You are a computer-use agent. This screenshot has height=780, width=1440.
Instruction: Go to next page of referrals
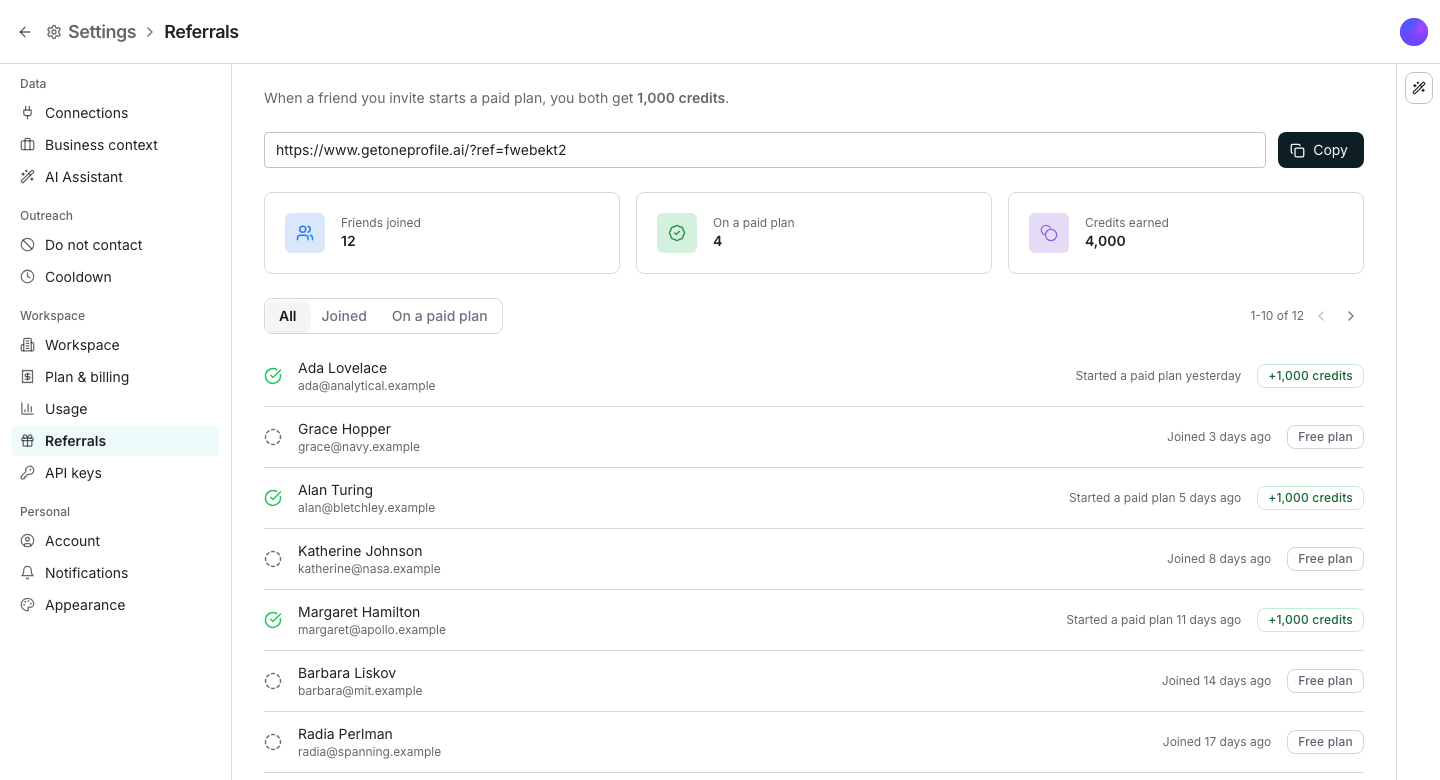1351,316
